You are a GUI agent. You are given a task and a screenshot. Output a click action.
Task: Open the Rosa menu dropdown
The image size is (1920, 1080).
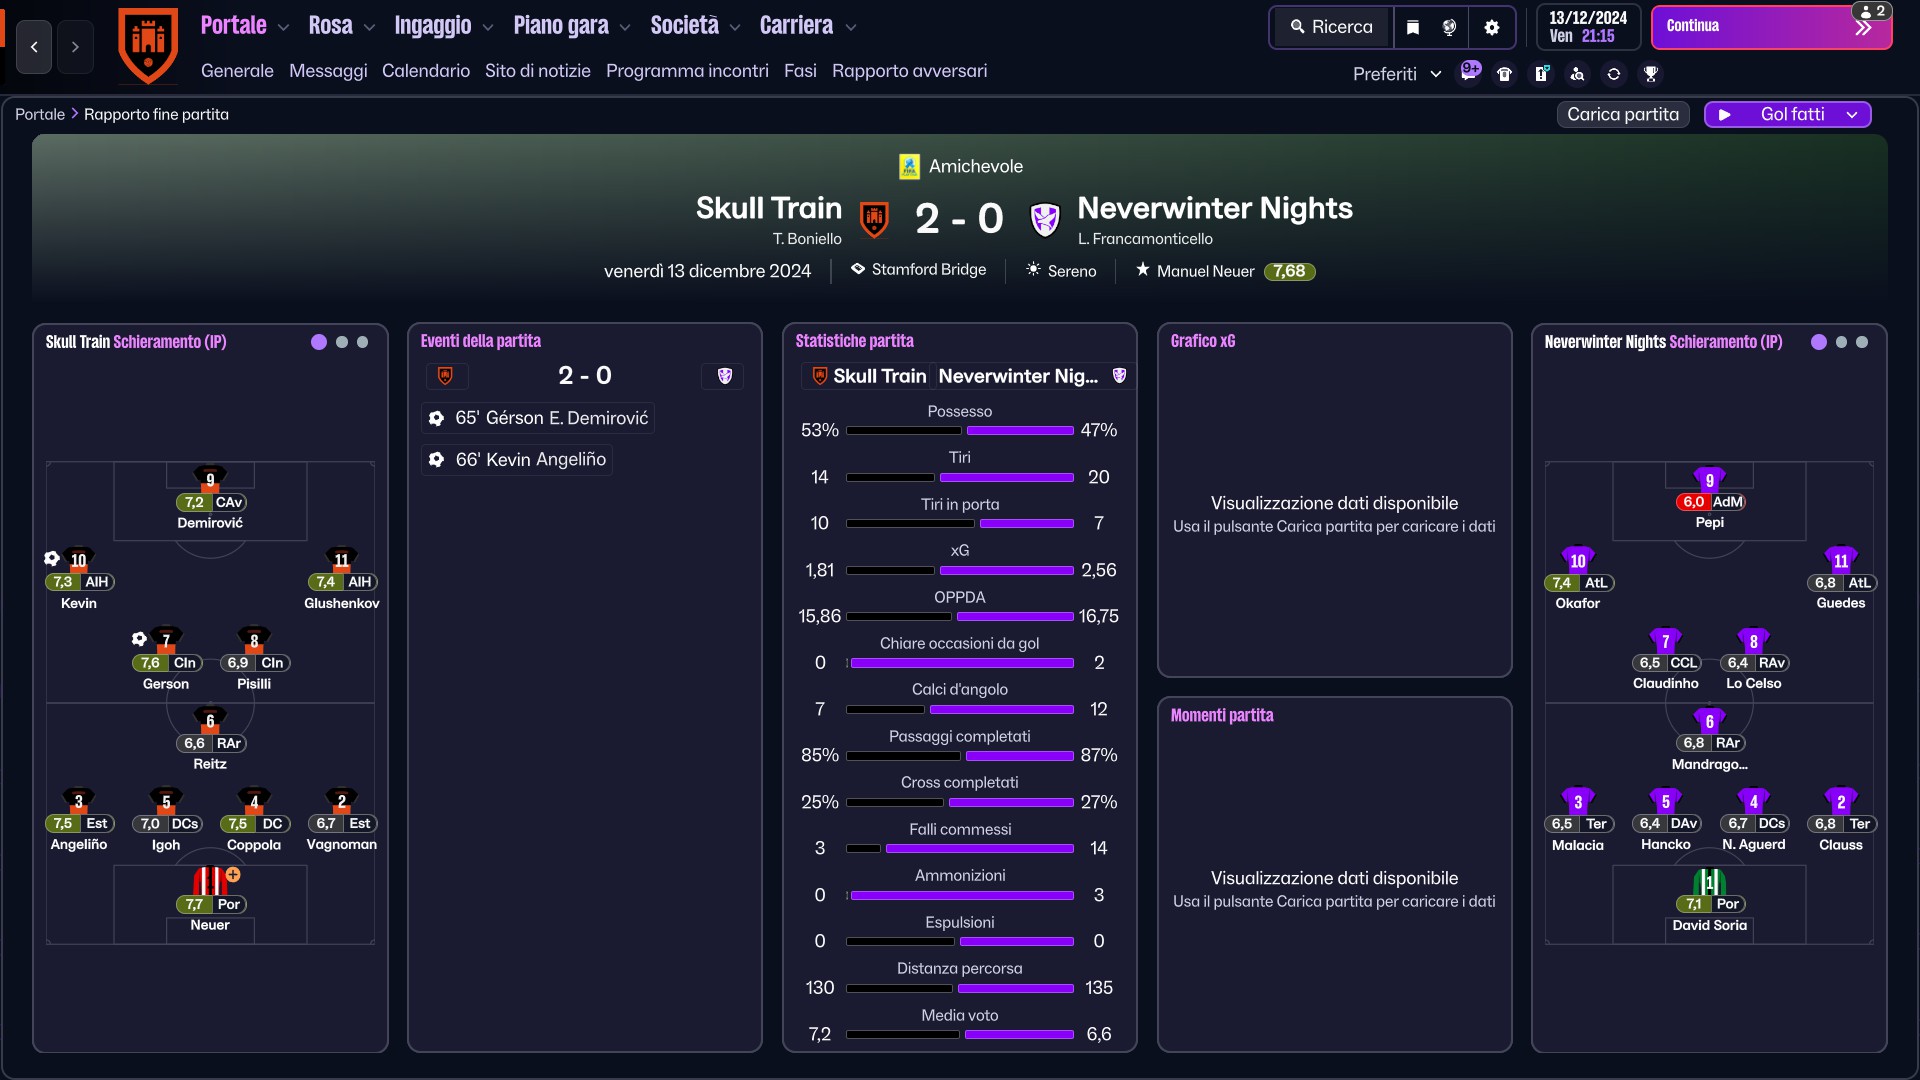pyautogui.click(x=341, y=26)
